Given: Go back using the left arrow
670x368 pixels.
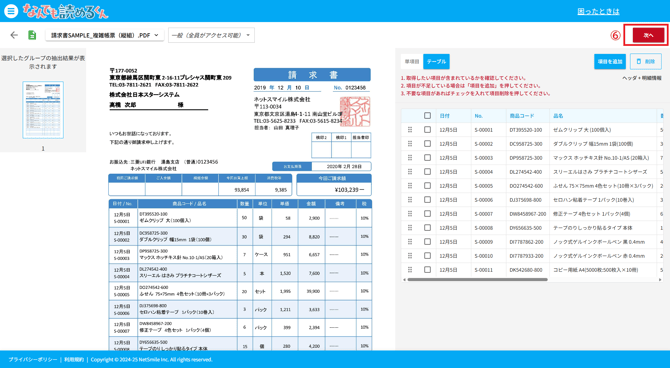Looking at the screenshot, I should [14, 35].
